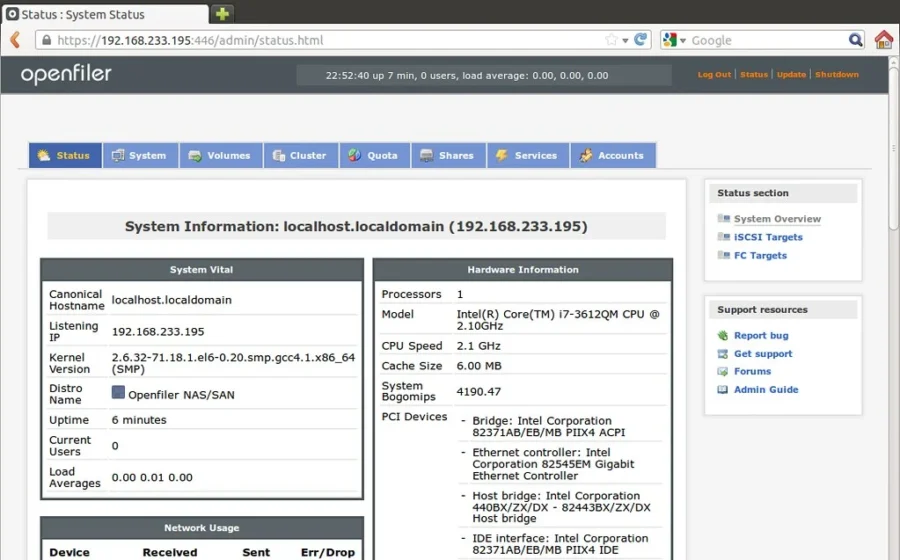Open the System Overview link

[777, 219]
